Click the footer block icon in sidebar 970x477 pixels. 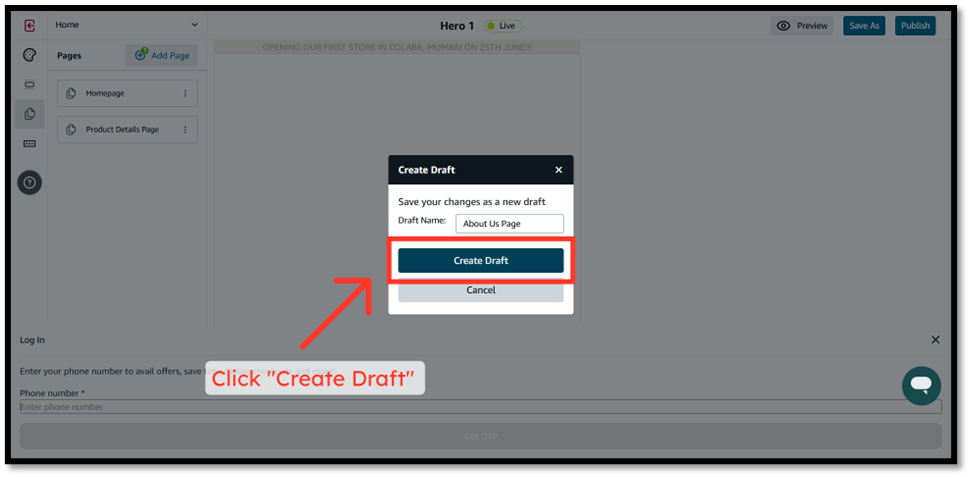click(x=29, y=143)
